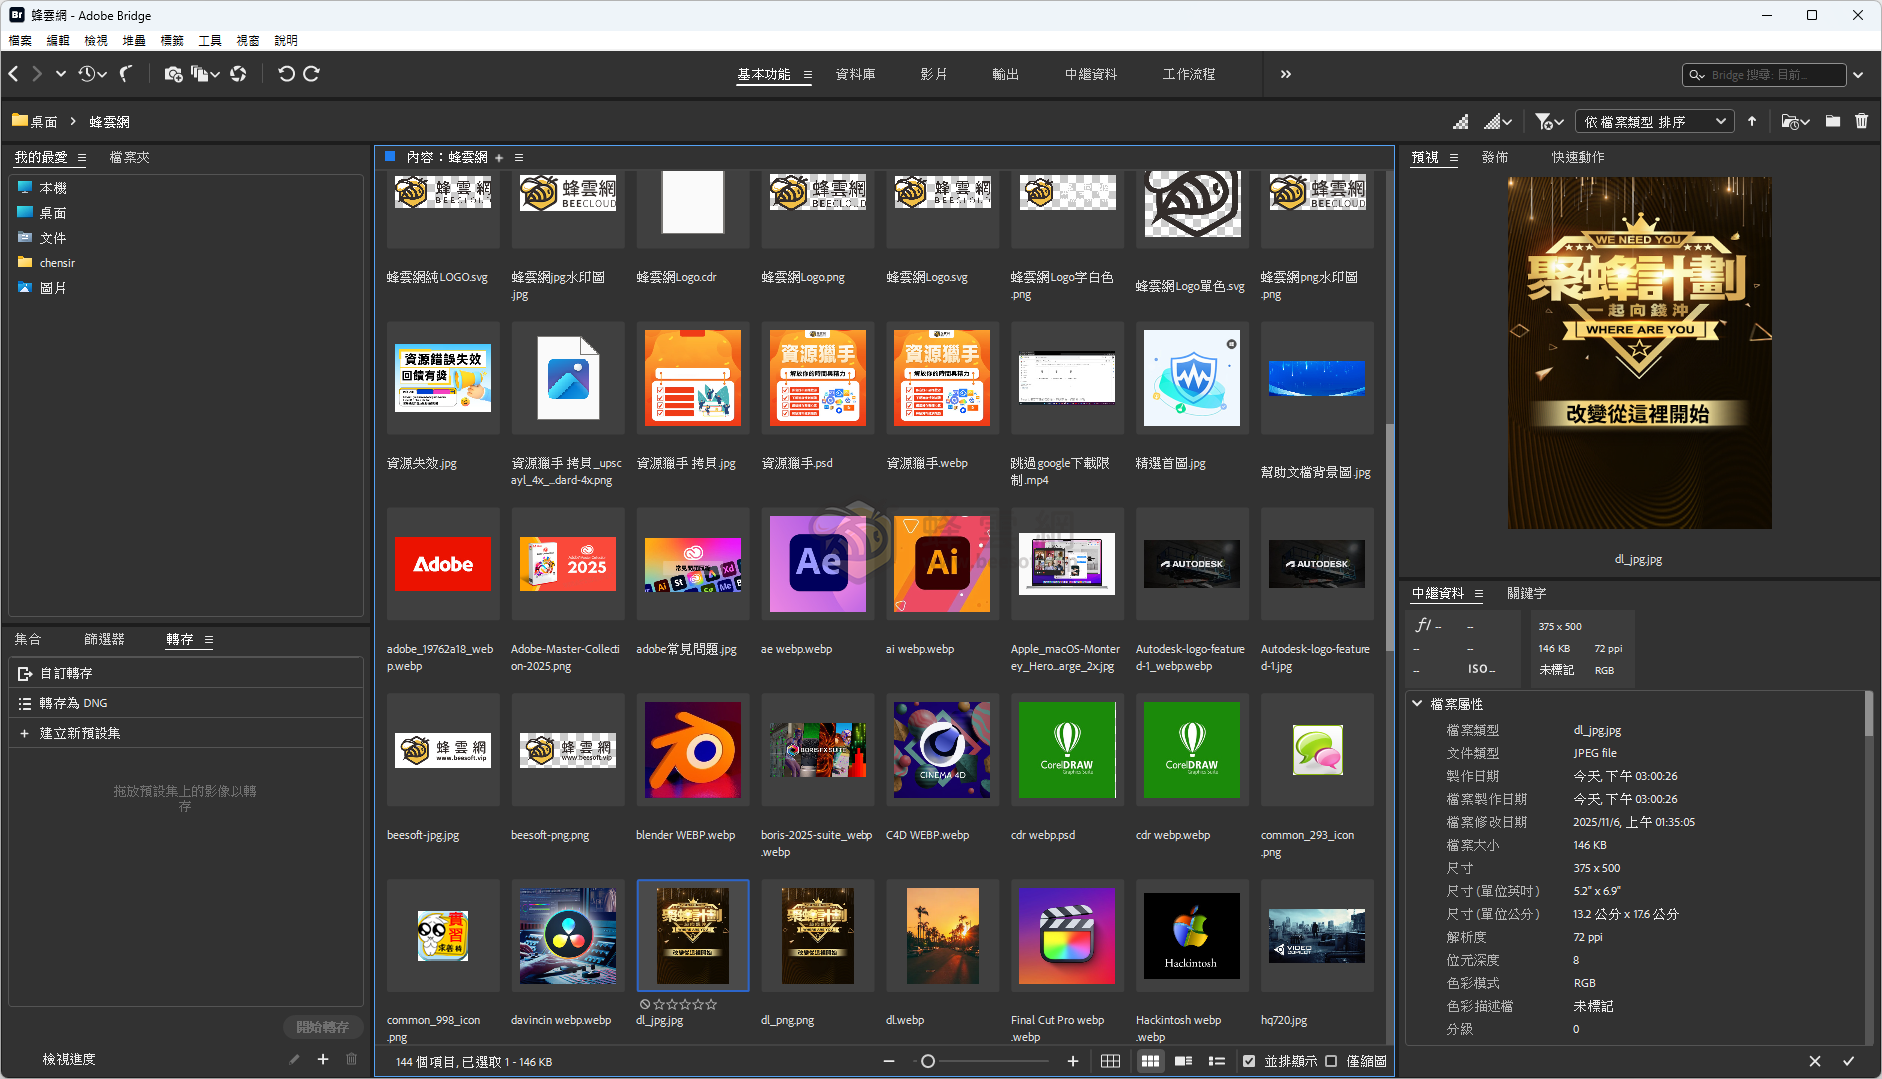Open content panel hamburger menu
The width and height of the screenshot is (1882, 1079).
519,158
